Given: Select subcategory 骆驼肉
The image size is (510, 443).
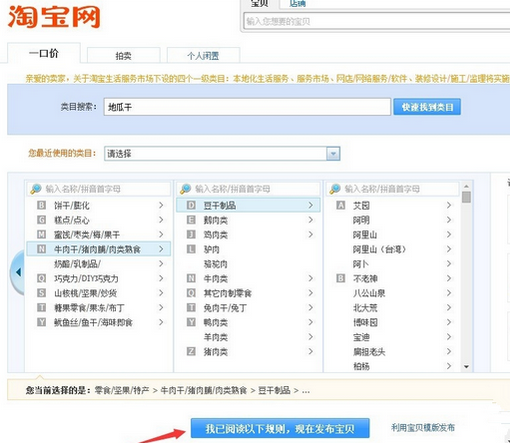Looking at the screenshot, I should [248, 264].
